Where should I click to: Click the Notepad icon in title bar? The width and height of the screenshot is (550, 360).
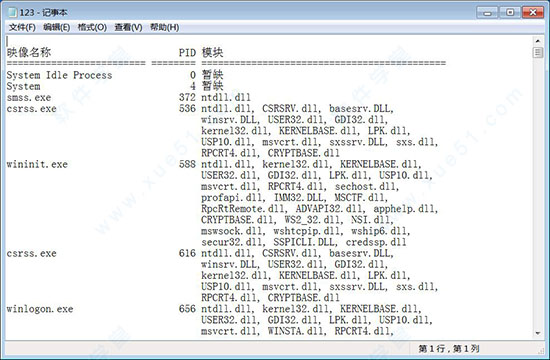pos(12,13)
